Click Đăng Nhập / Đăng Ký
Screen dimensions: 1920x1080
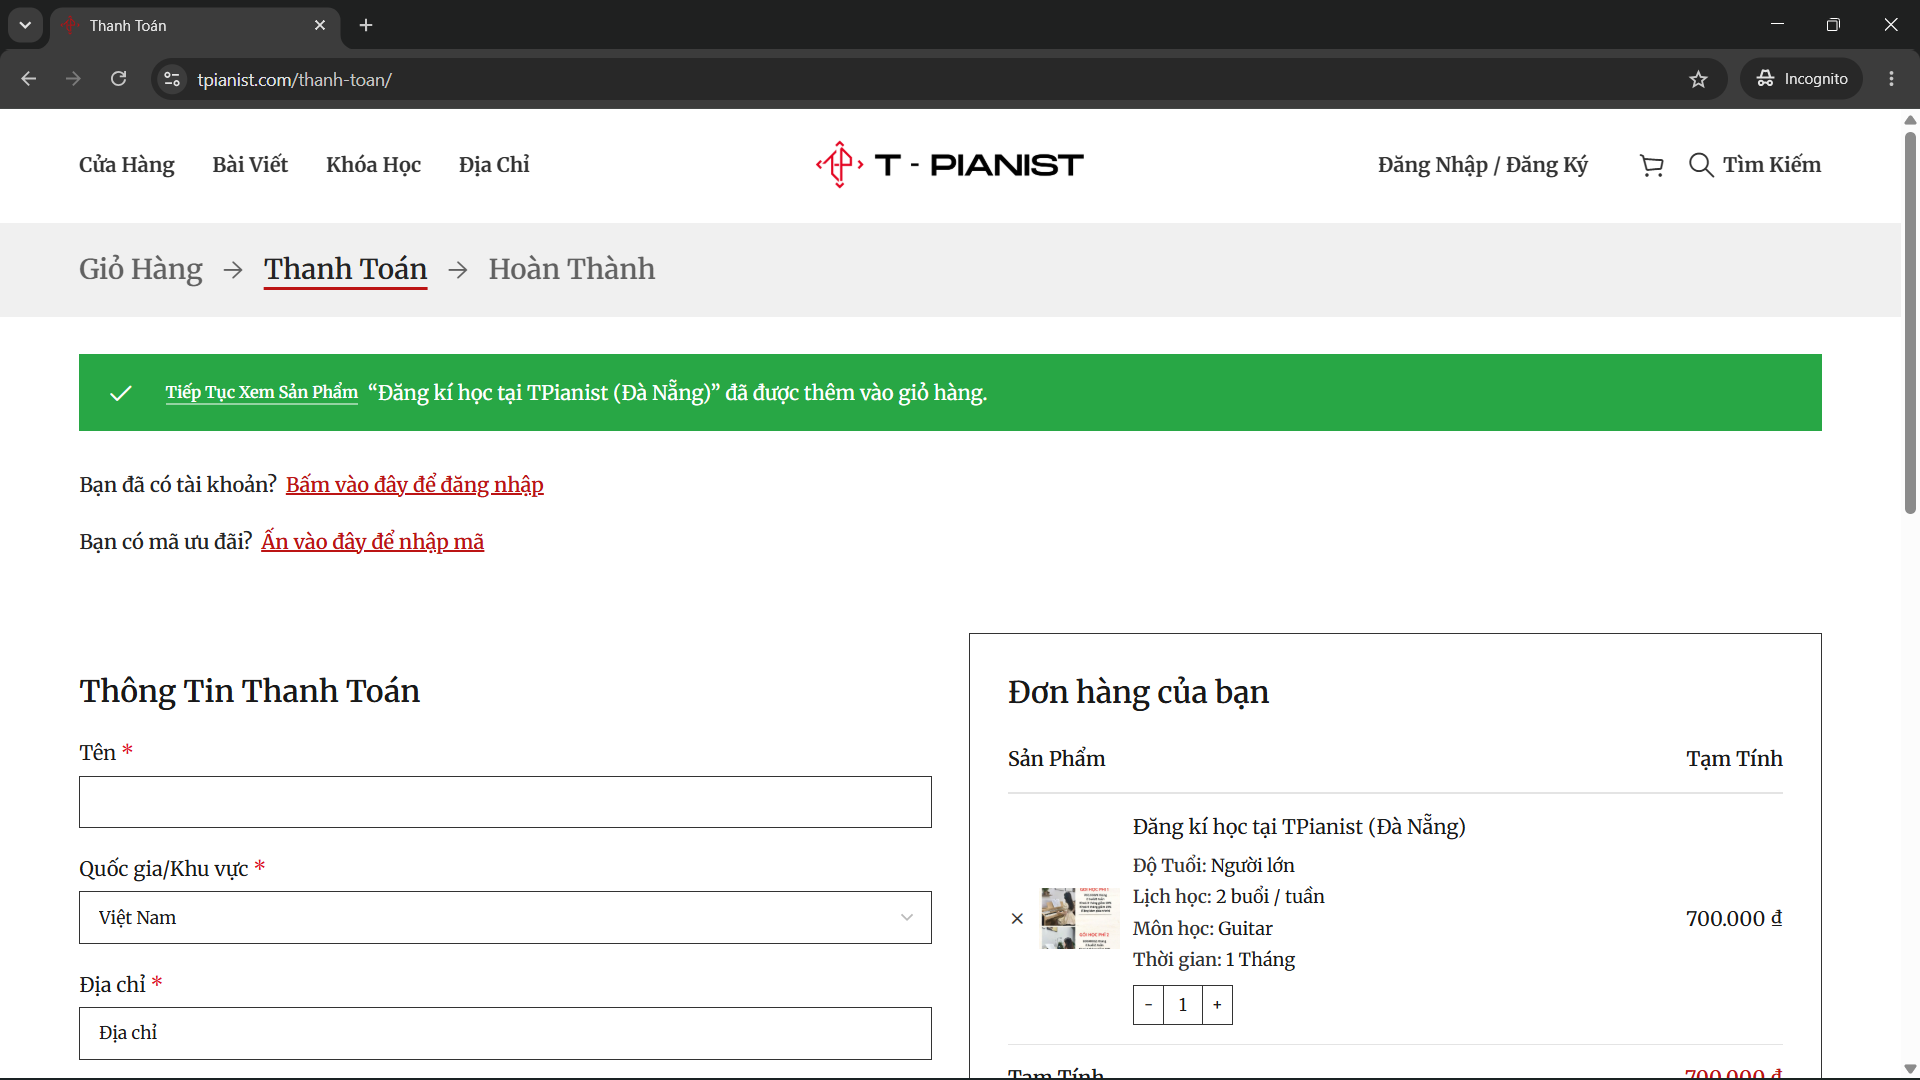1482,165
